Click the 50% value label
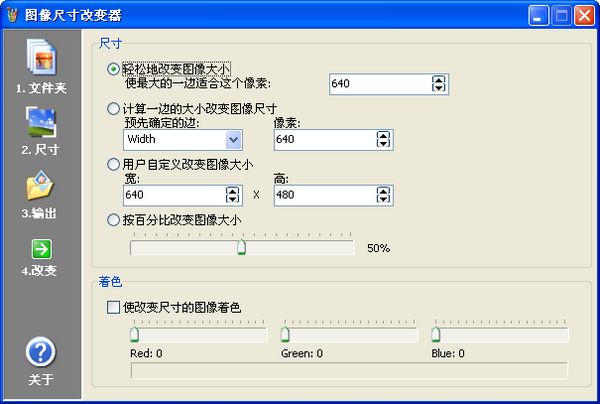The height and width of the screenshot is (404, 600). [378, 248]
